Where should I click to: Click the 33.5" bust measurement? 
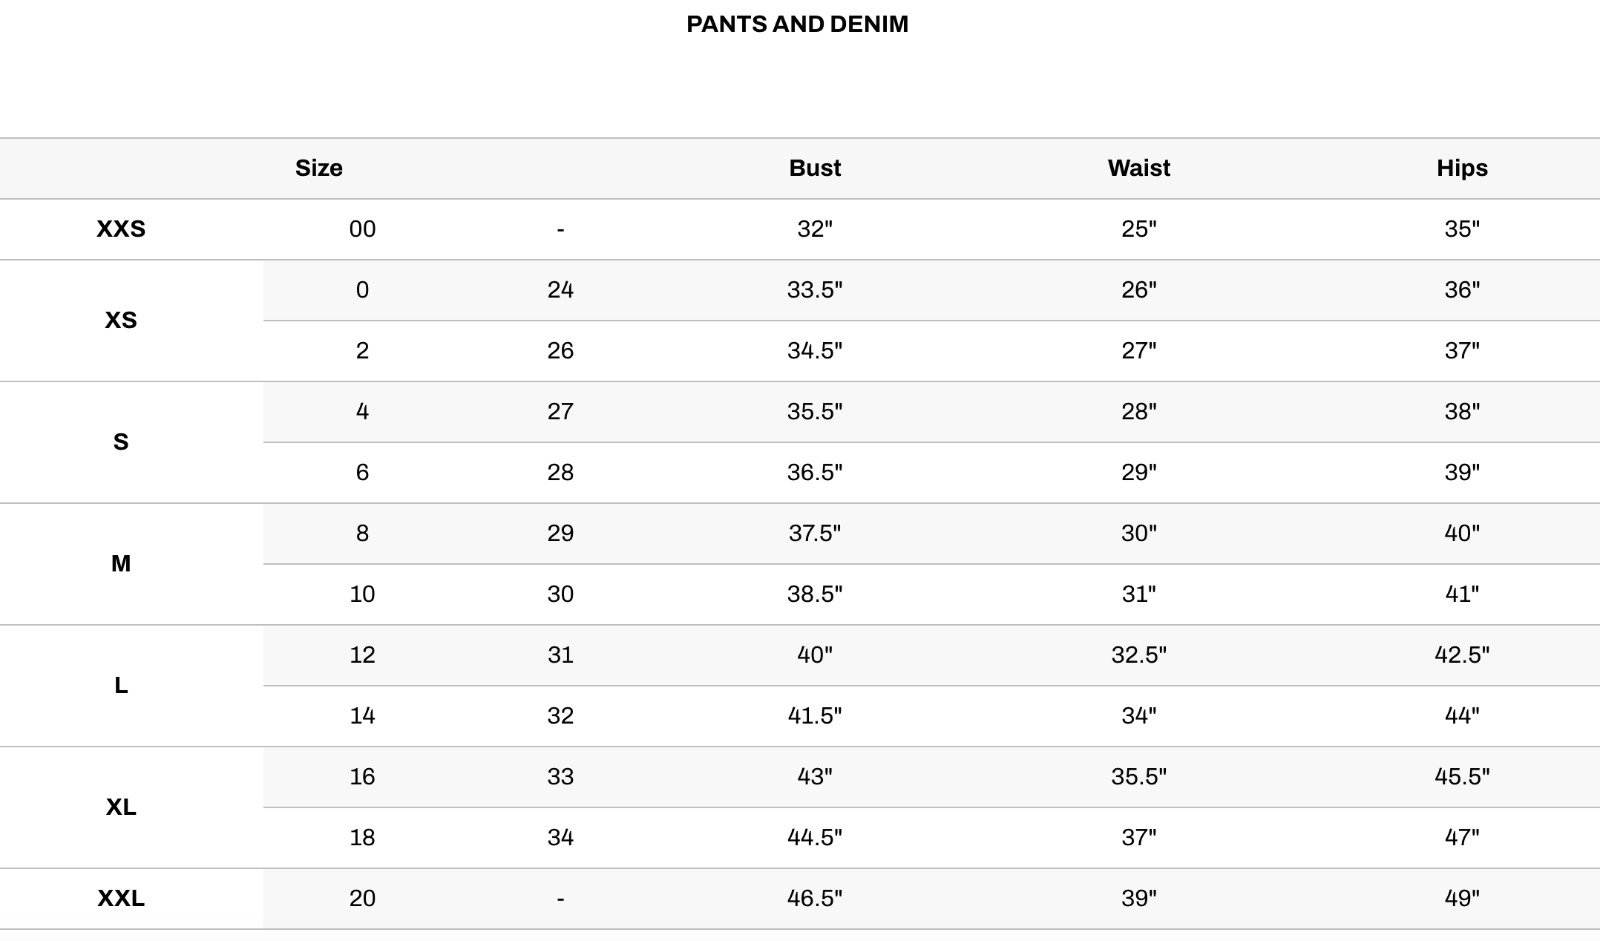click(x=814, y=290)
